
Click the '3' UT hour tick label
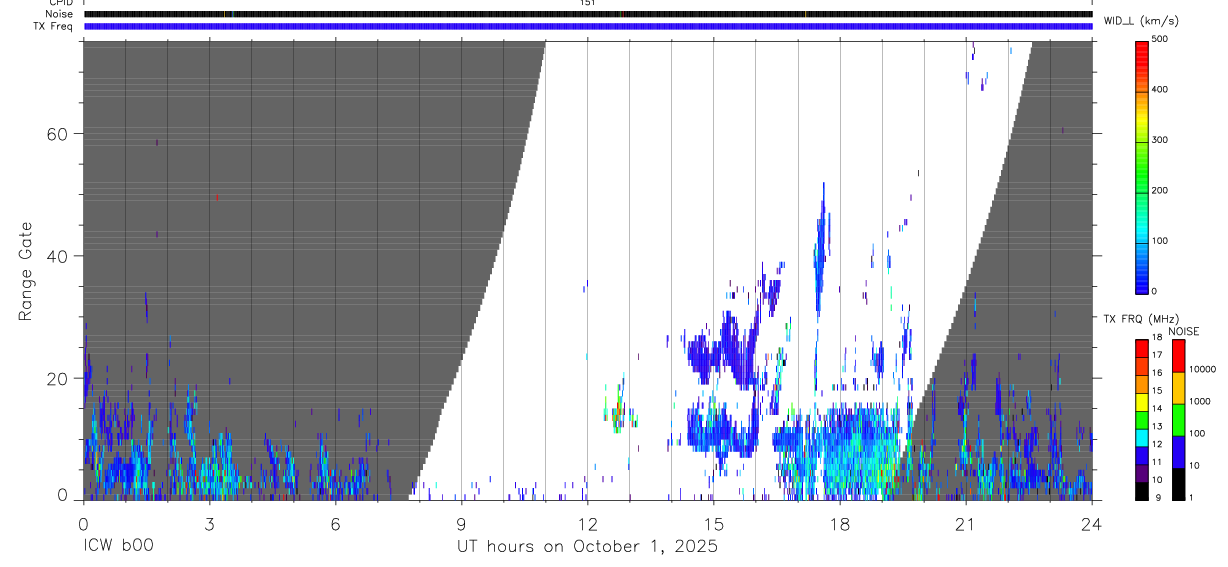coord(209,523)
